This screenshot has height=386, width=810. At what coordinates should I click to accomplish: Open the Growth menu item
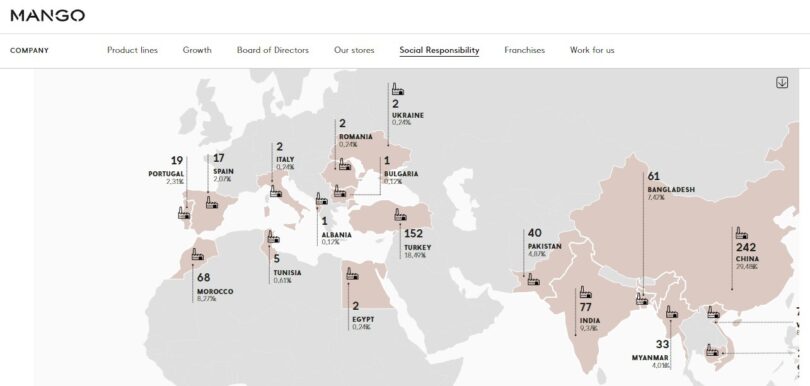[197, 50]
